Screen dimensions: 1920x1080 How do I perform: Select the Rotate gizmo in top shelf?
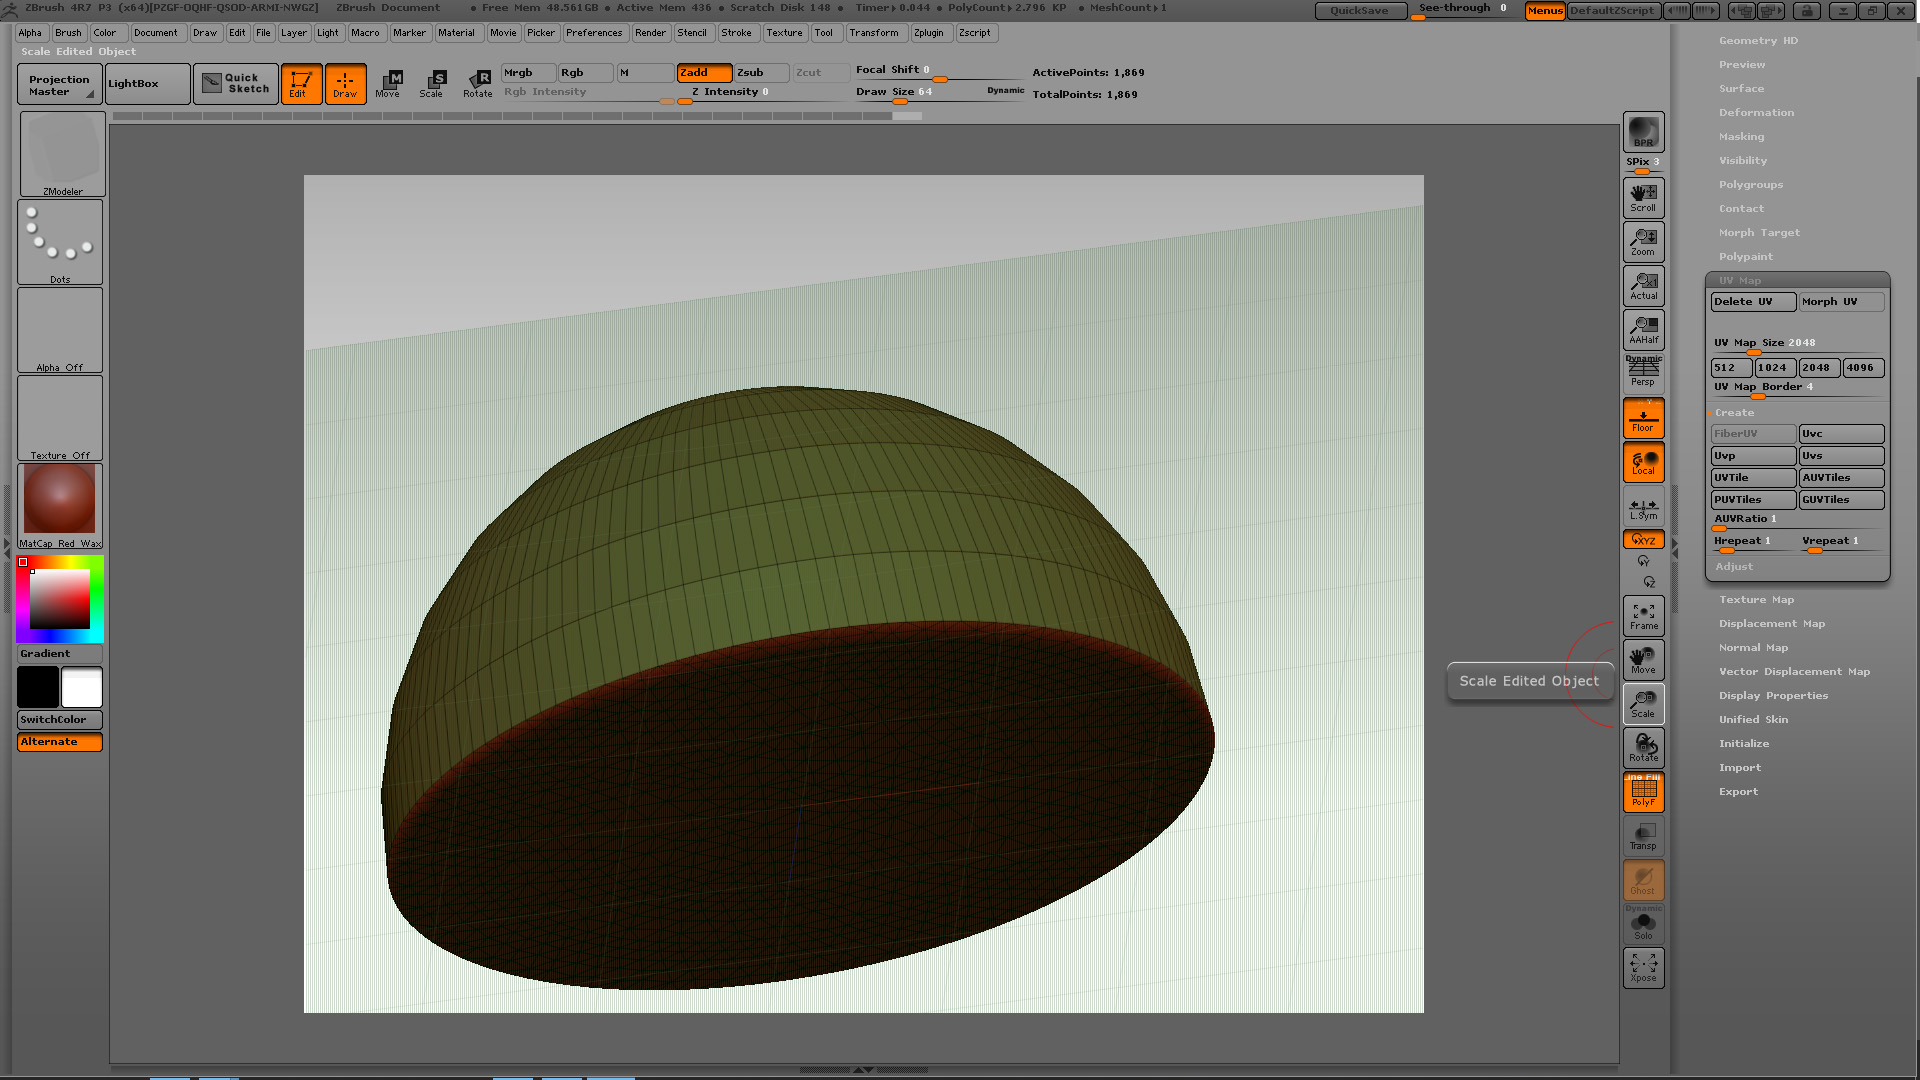tap(477, 83)
